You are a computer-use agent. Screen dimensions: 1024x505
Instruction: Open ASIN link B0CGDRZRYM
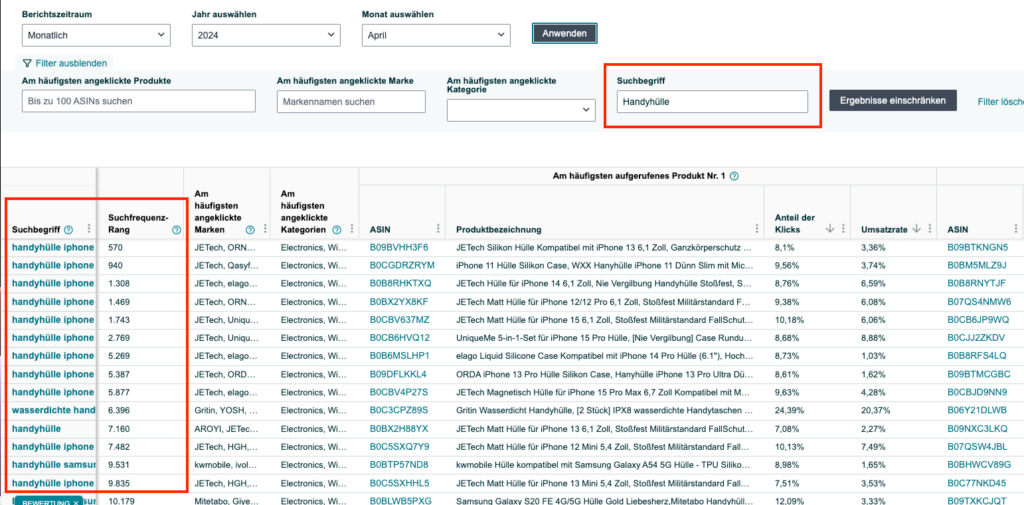click(x=402, y=265)
